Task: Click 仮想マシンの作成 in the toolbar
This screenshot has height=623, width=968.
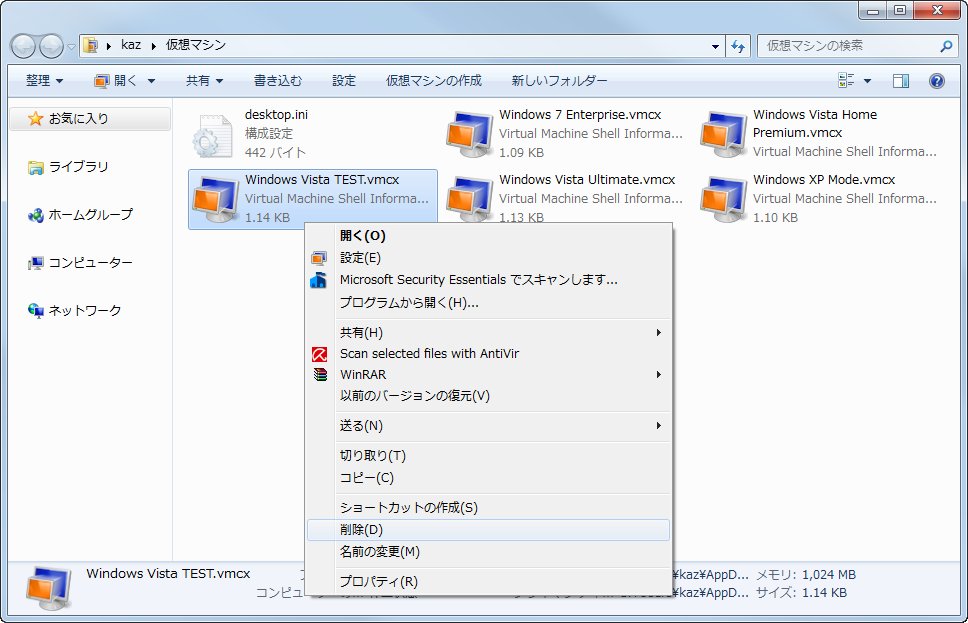Action: (x=434, y=80)
